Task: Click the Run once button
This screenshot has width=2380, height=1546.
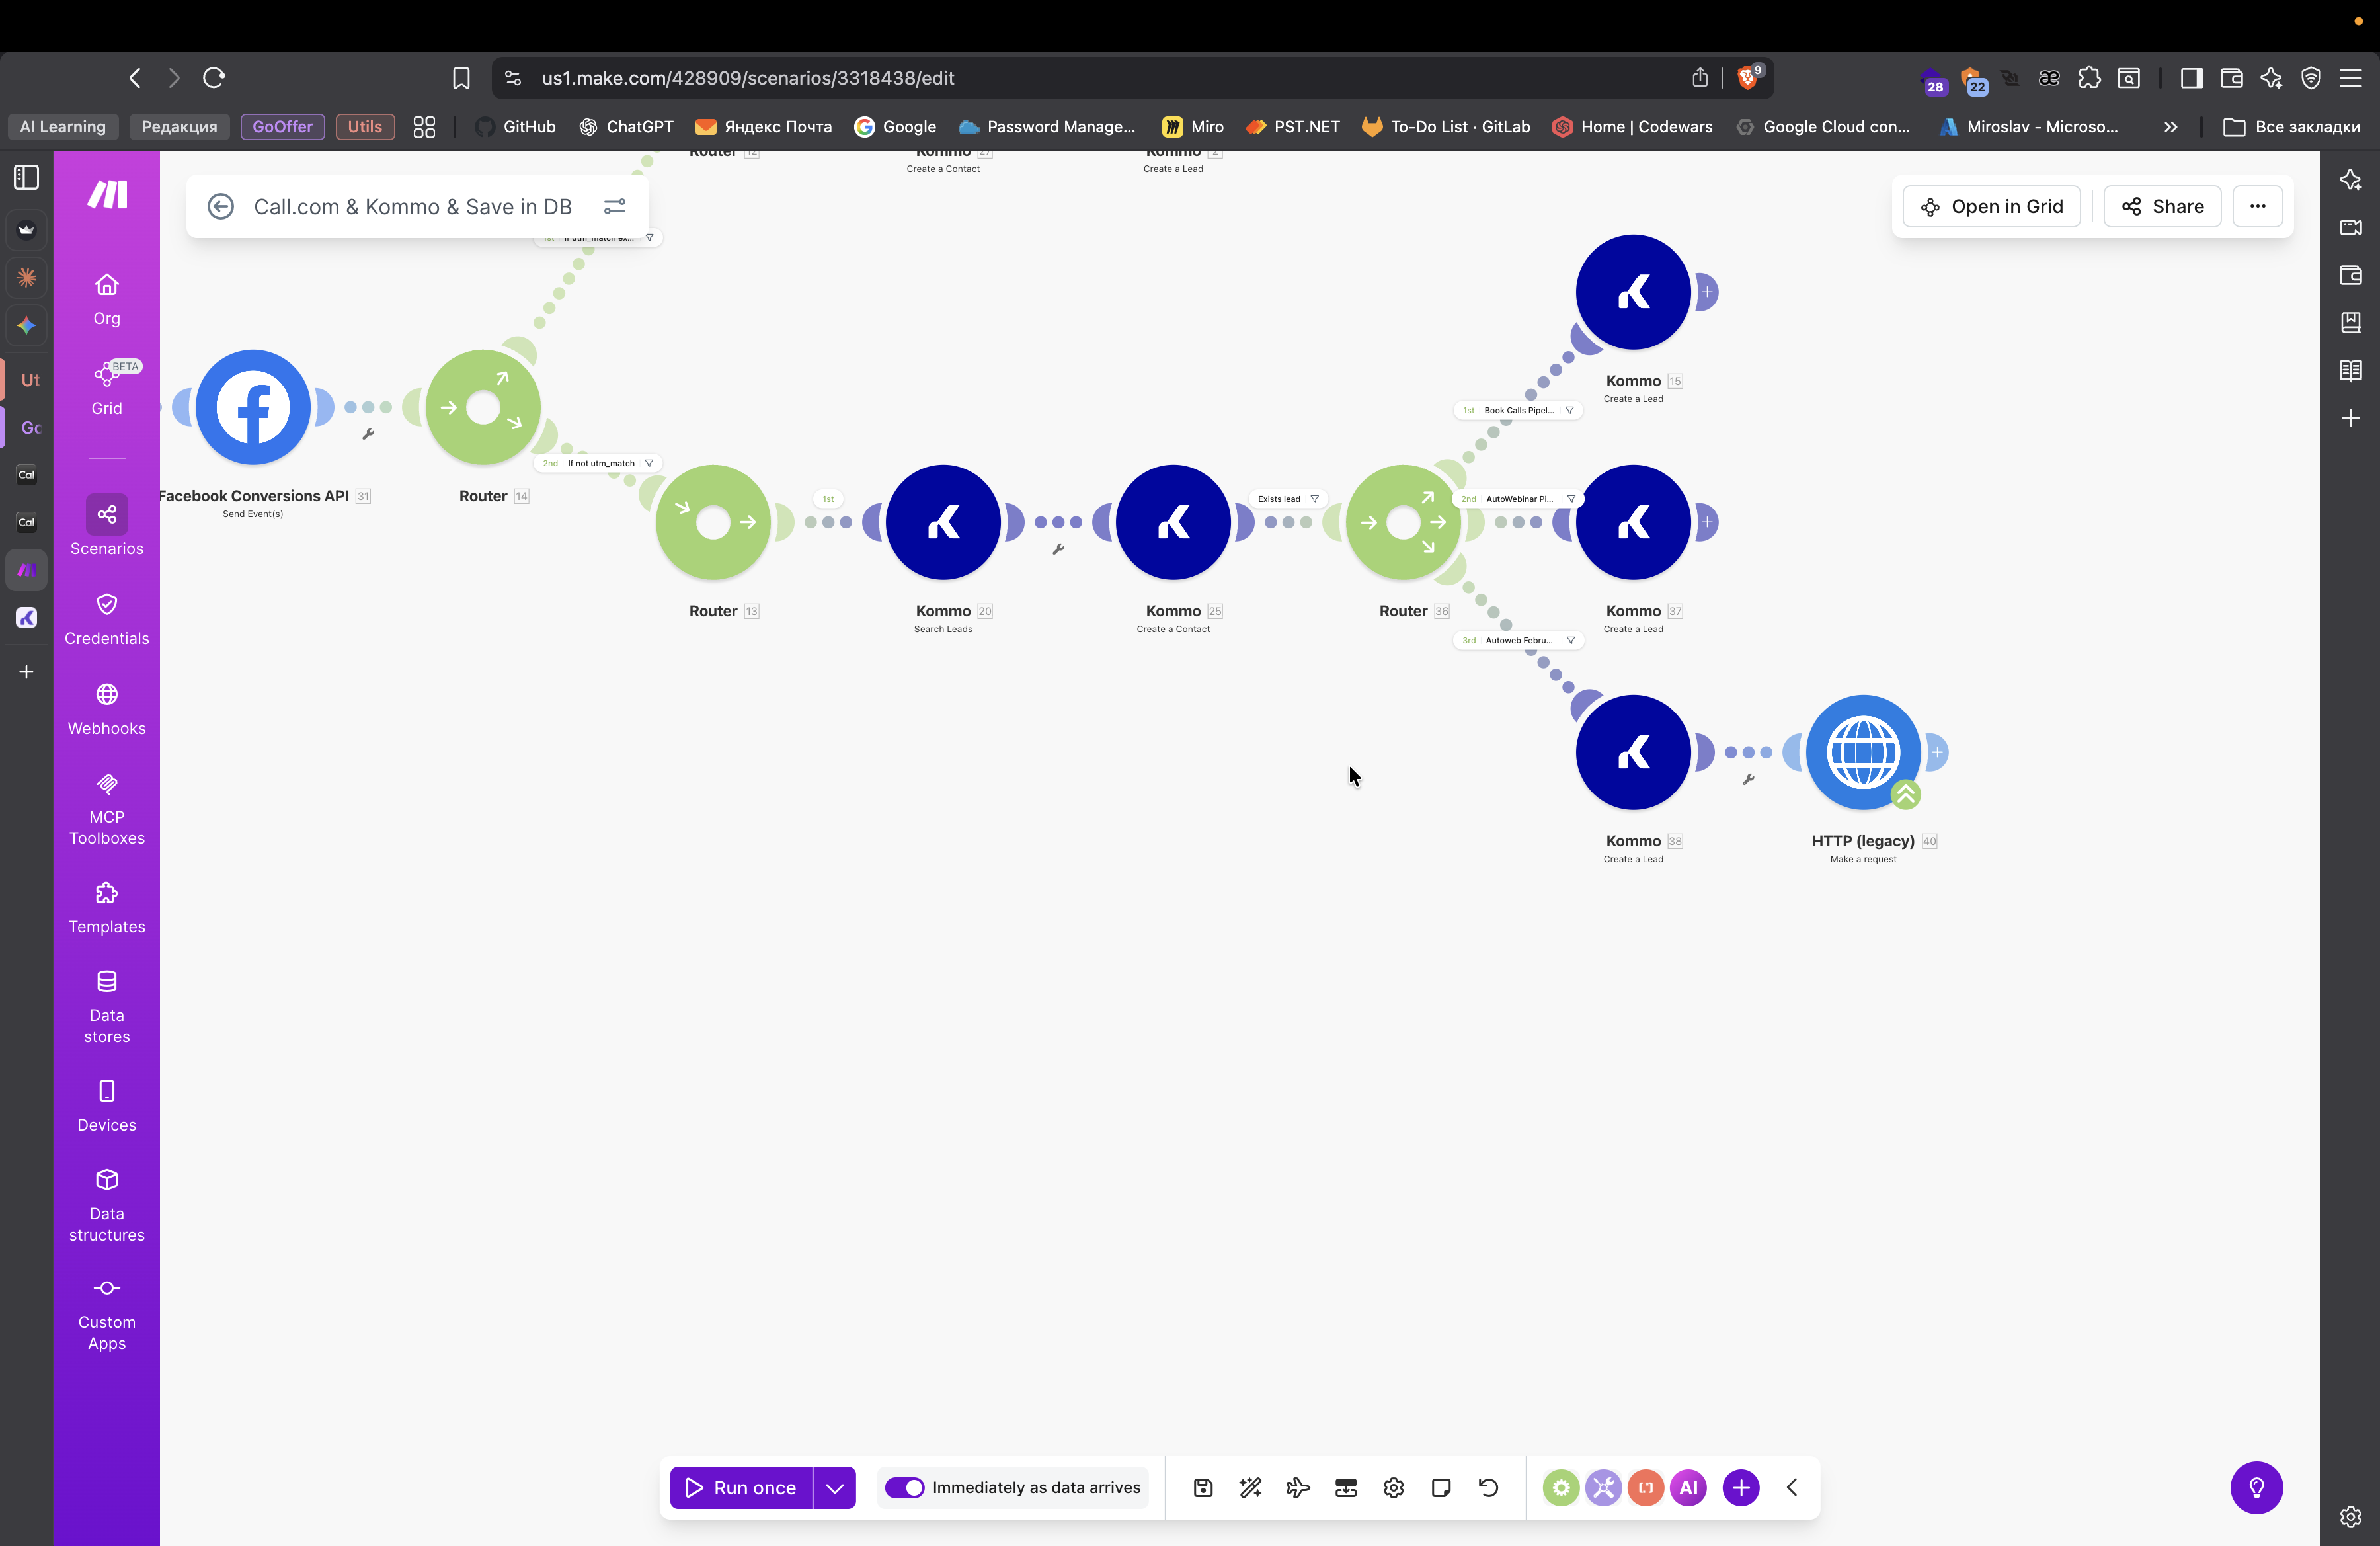Action: (x=741, y=1488)
